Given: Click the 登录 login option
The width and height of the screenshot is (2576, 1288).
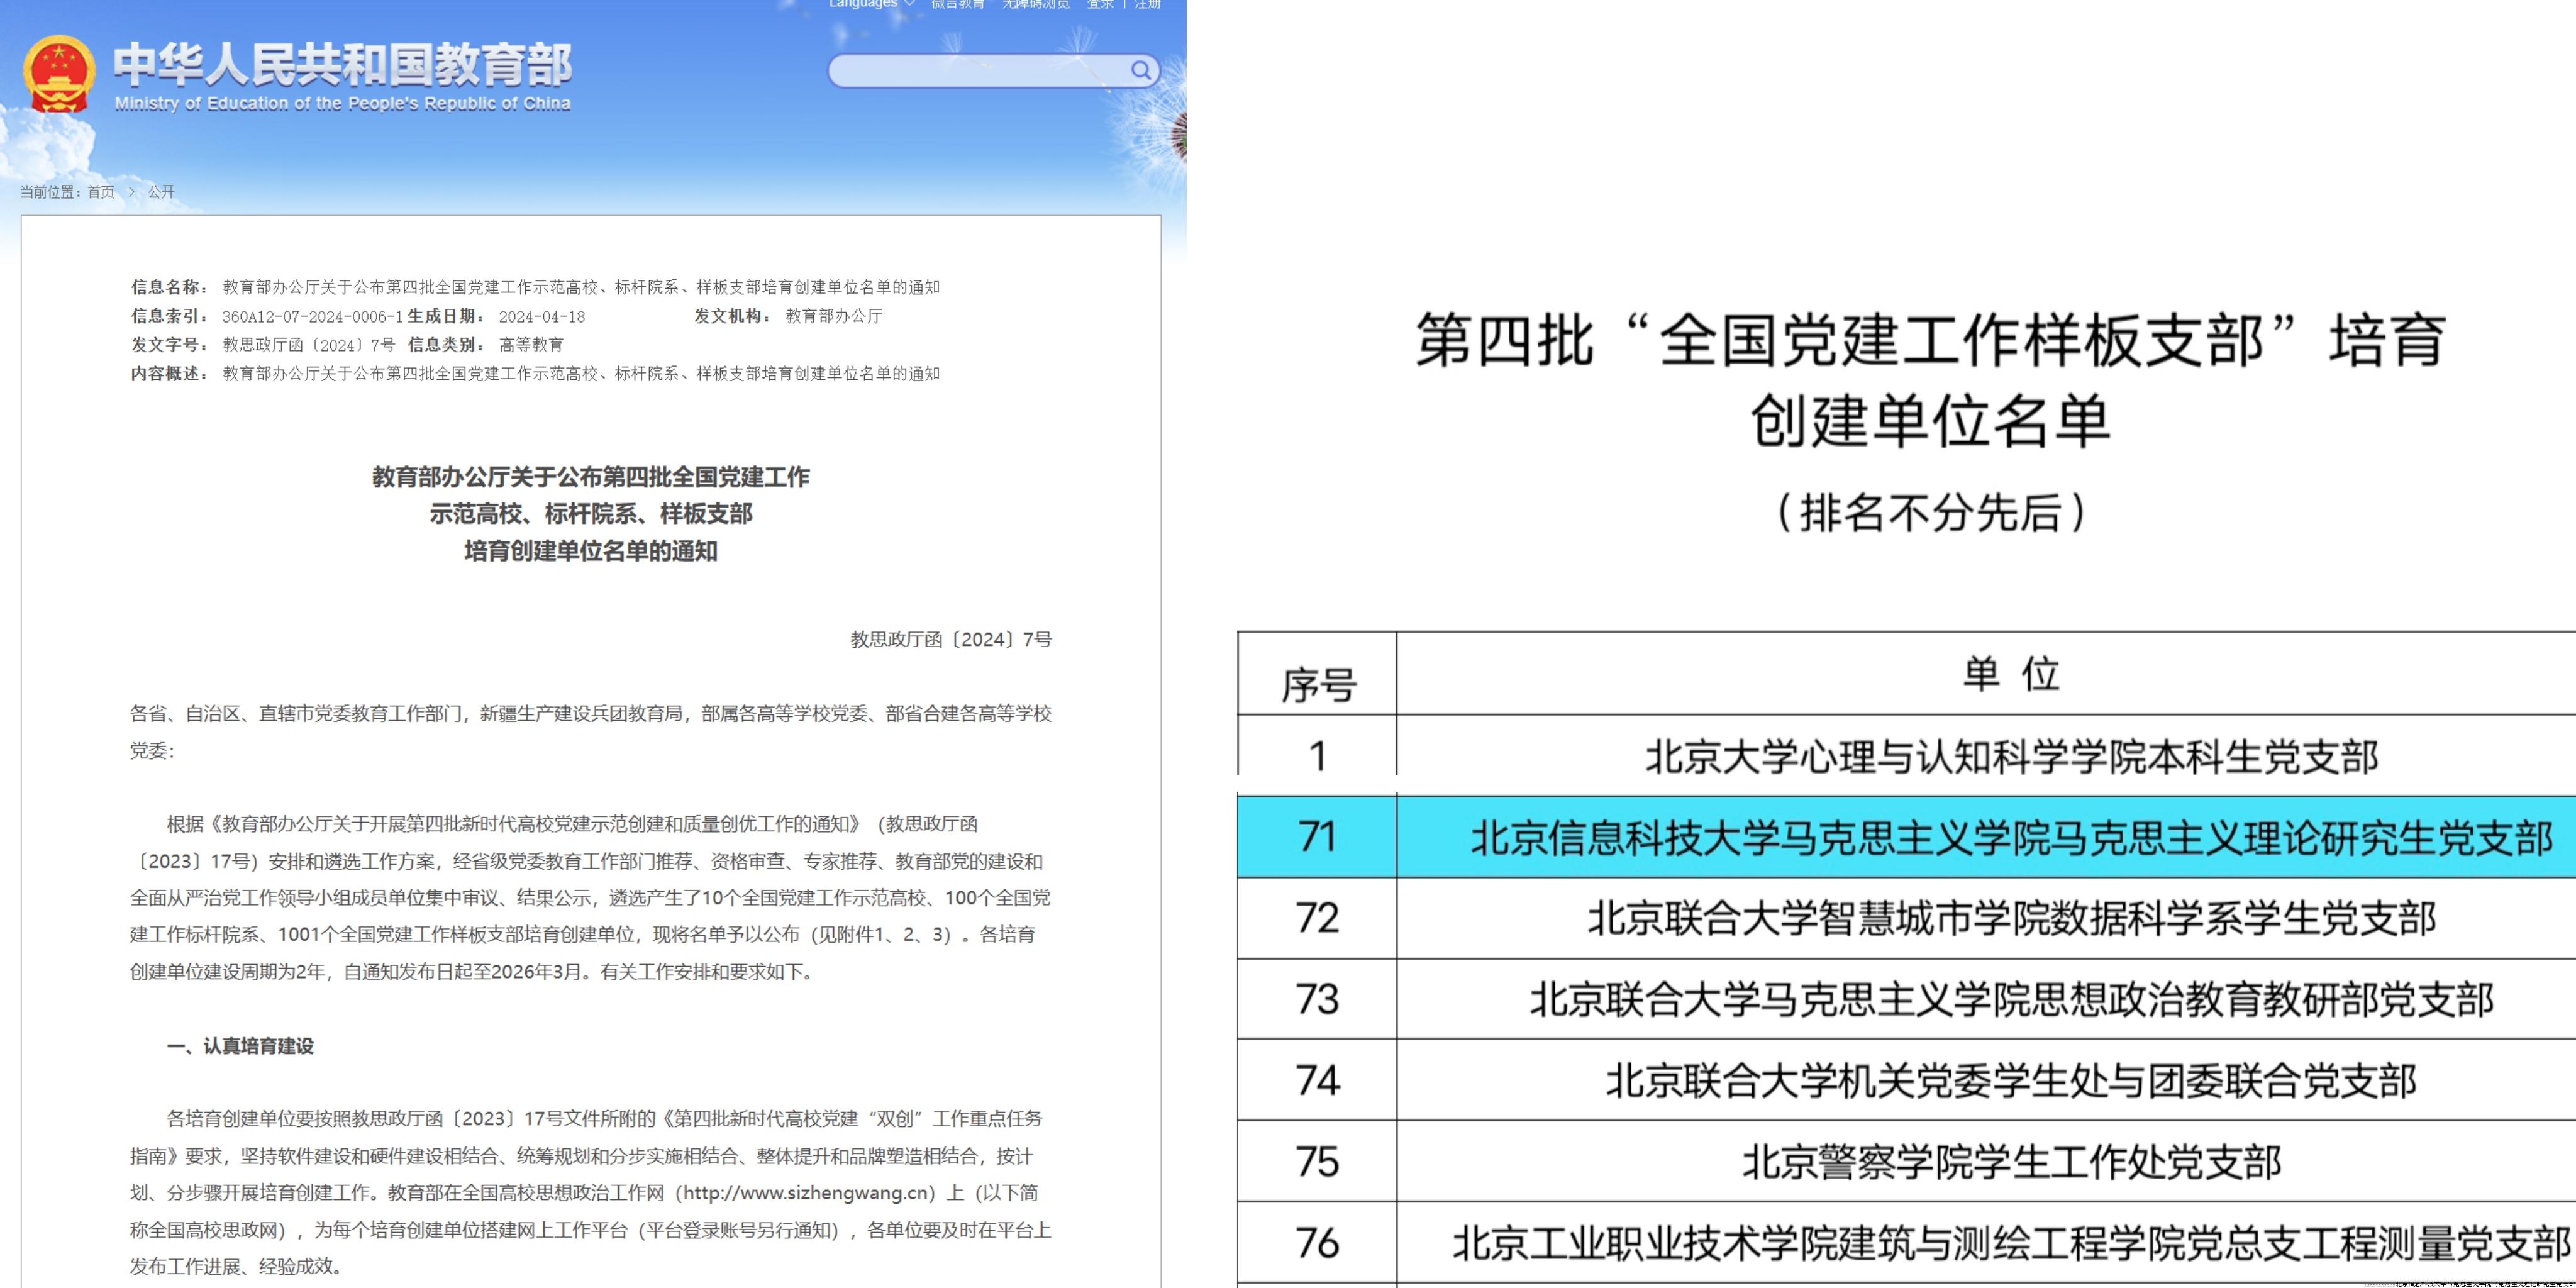Looking at the screenshot, I should (x=1100, y=4).
